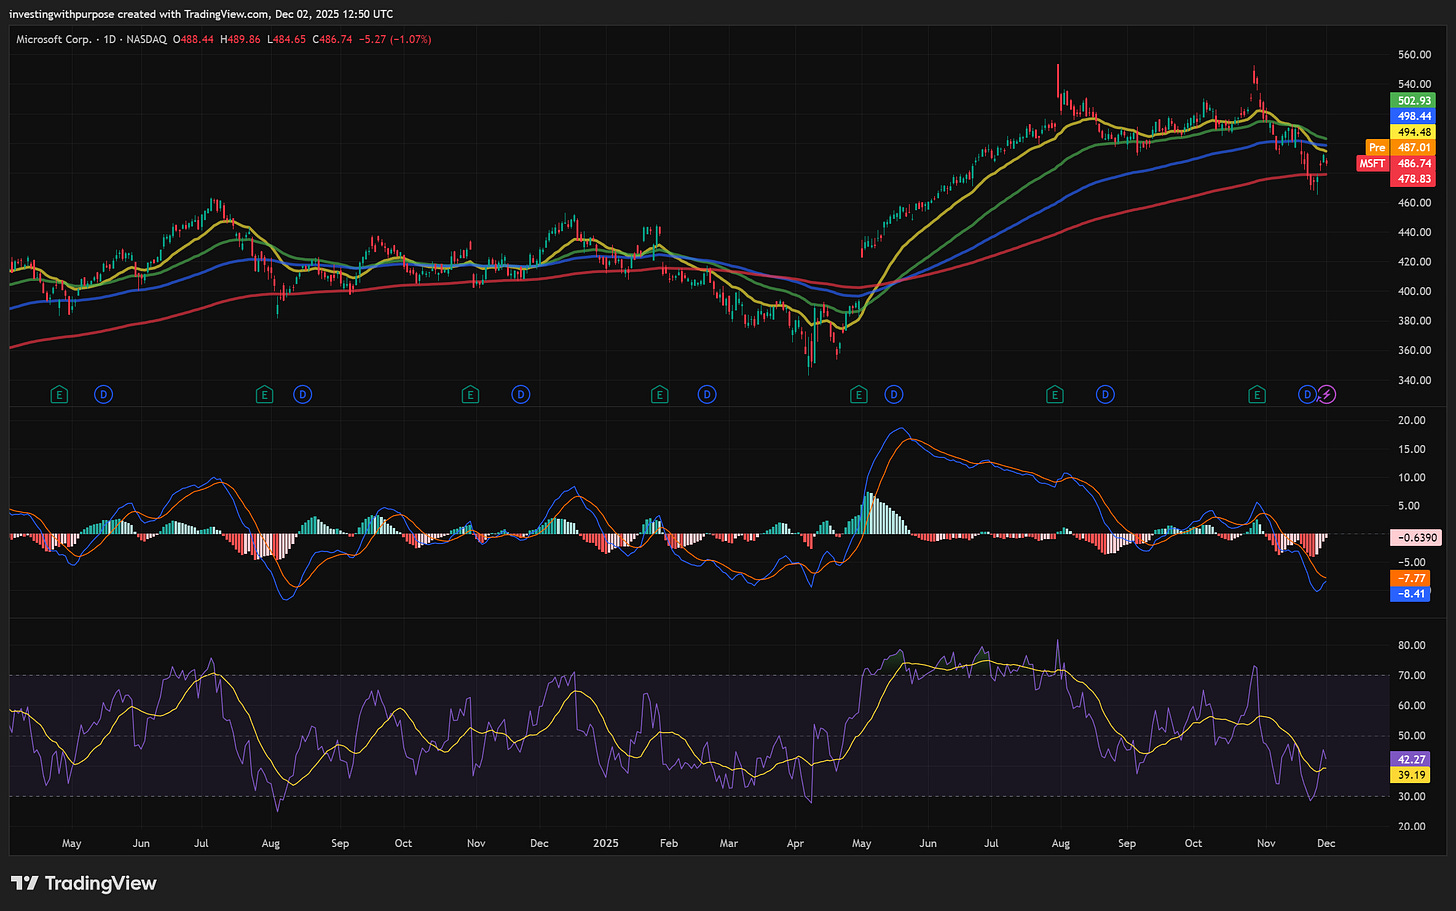Click the yellow 39.19 RSI average label

(x=1411, y=775)
